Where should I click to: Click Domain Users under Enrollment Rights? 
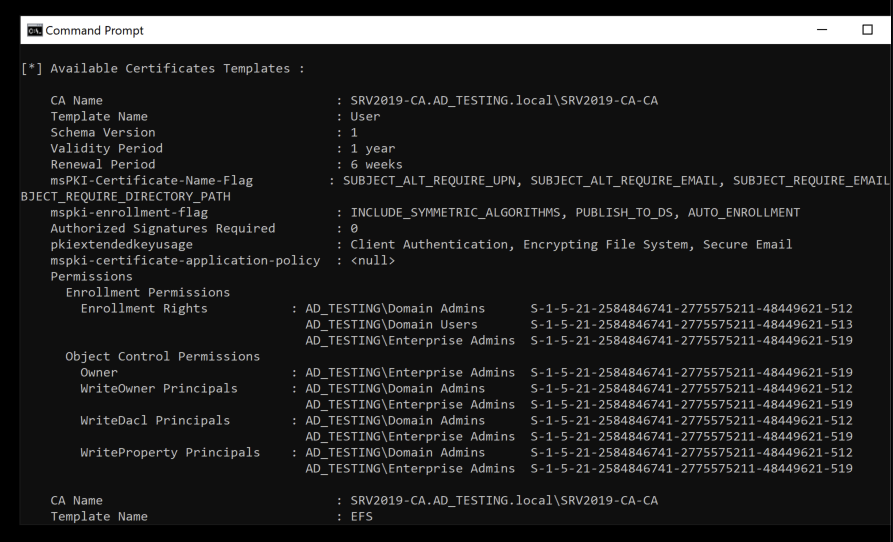[x=391, y=325]
